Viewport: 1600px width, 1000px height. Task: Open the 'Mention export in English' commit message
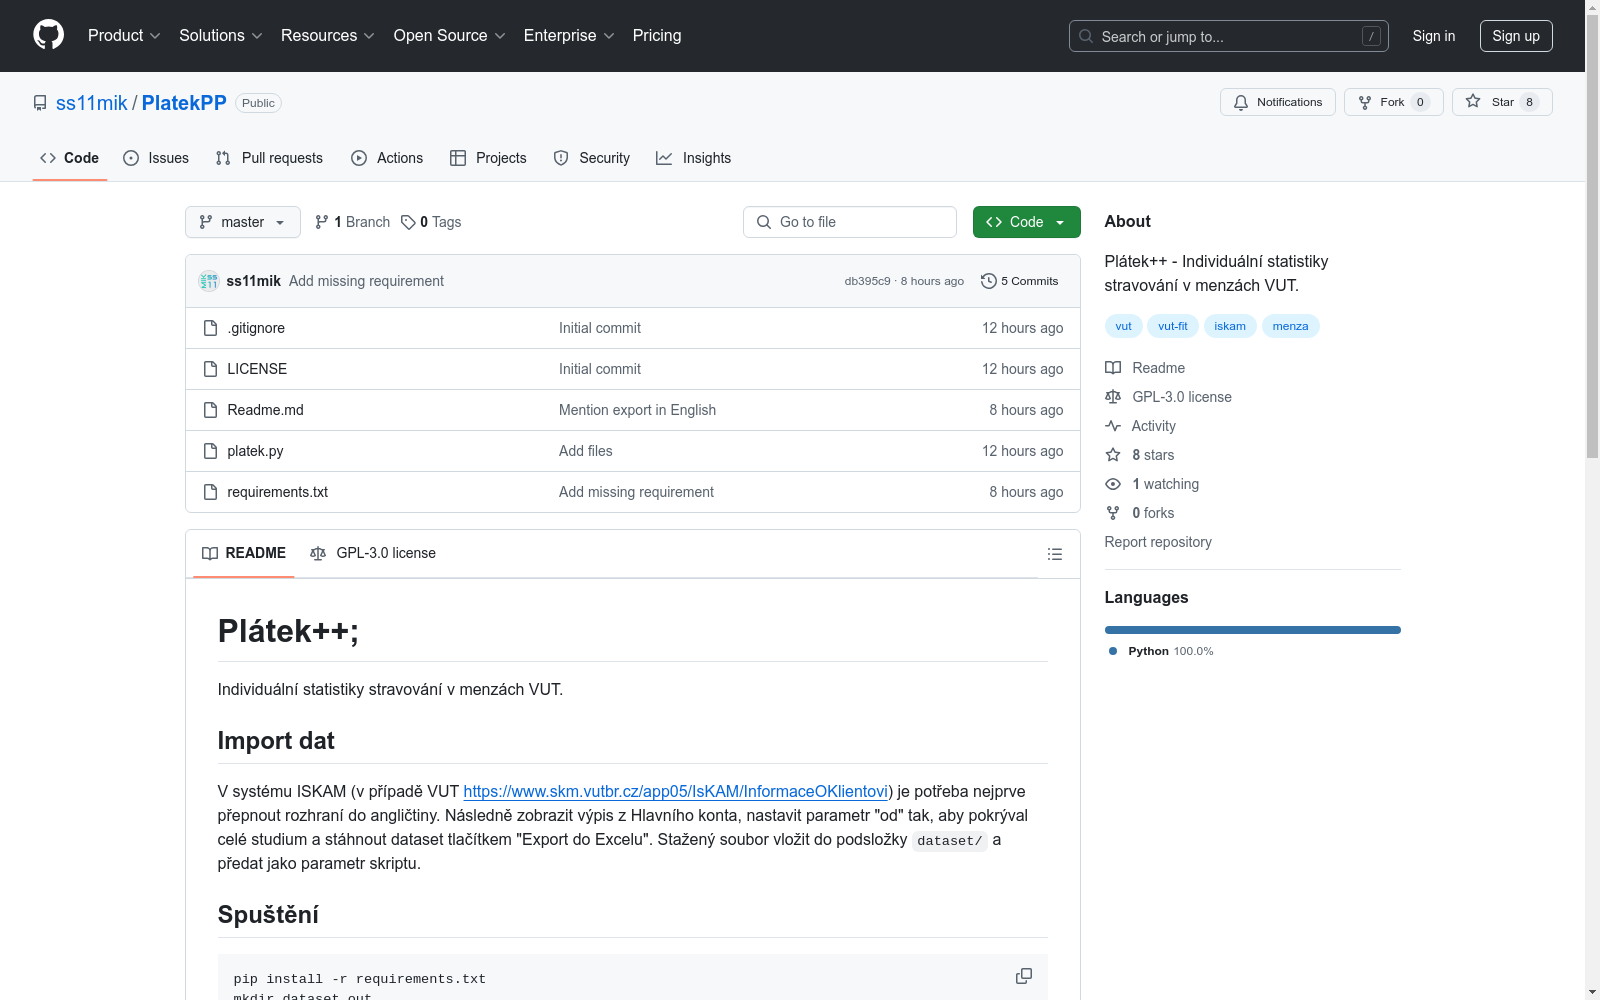tap(637, 410)
